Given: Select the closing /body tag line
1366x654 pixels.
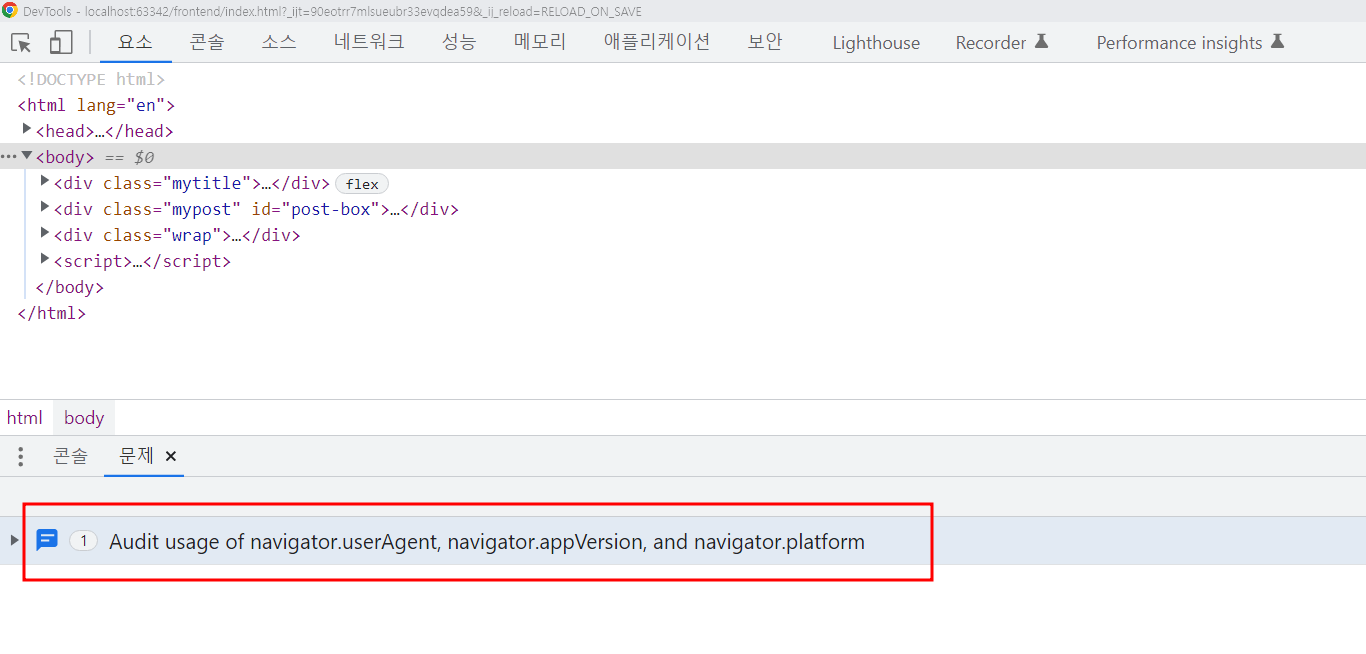Looking at the screenshot, I should 70,287.
